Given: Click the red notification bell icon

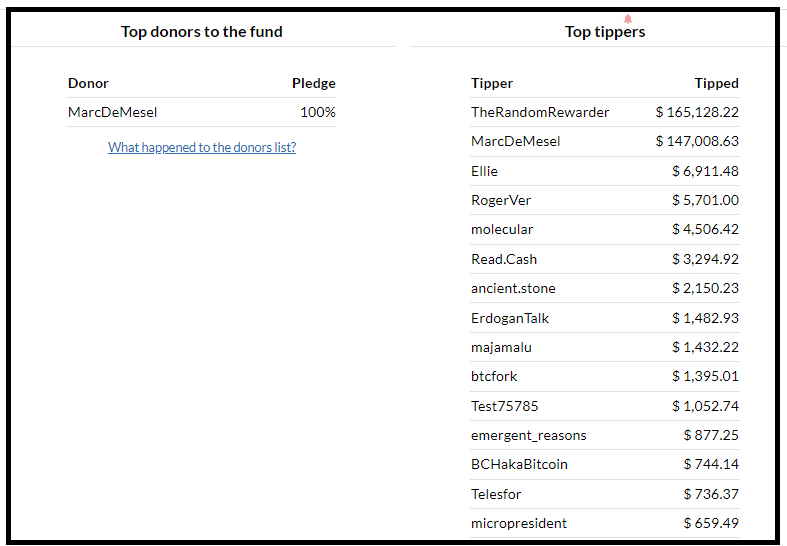Looking at the screenshot, I should 627,19.
